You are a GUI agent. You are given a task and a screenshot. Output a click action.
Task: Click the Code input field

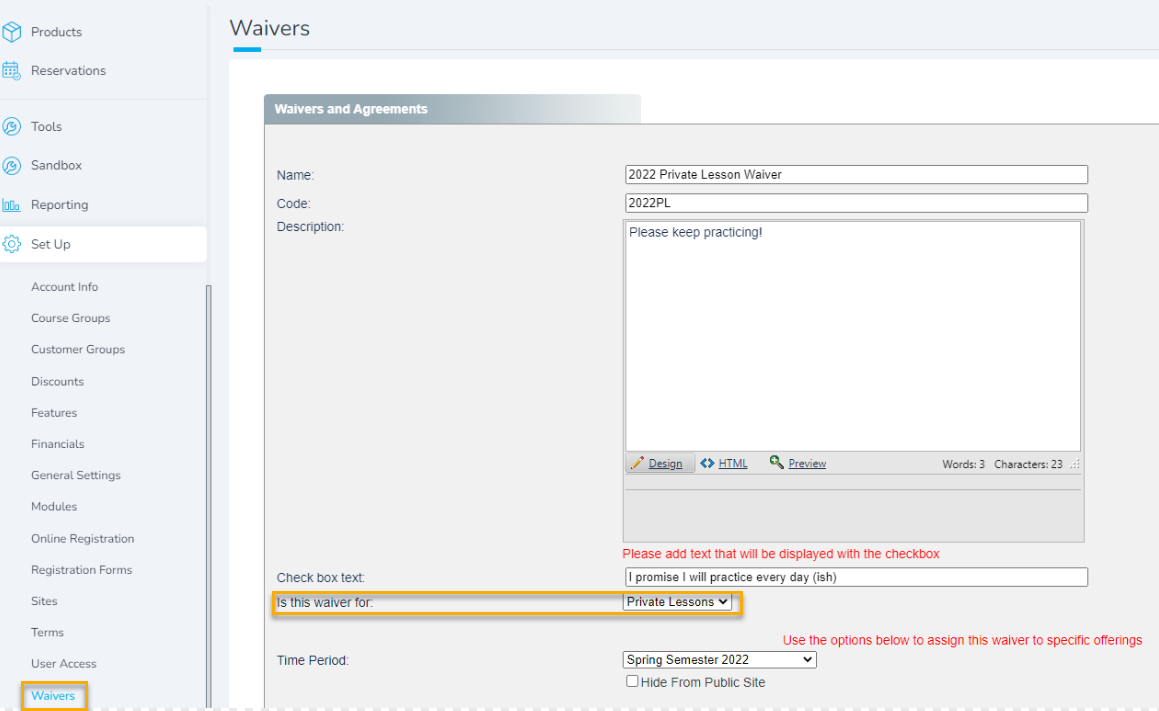tap(856, 203)
